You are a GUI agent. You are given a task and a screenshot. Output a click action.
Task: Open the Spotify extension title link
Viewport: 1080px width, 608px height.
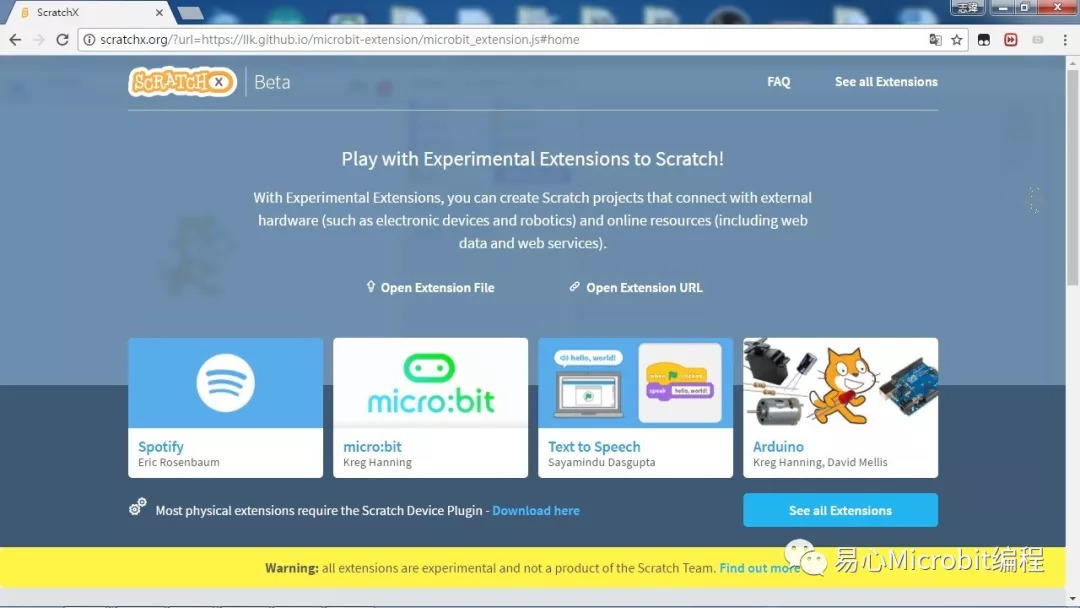[x=160, y=447]
